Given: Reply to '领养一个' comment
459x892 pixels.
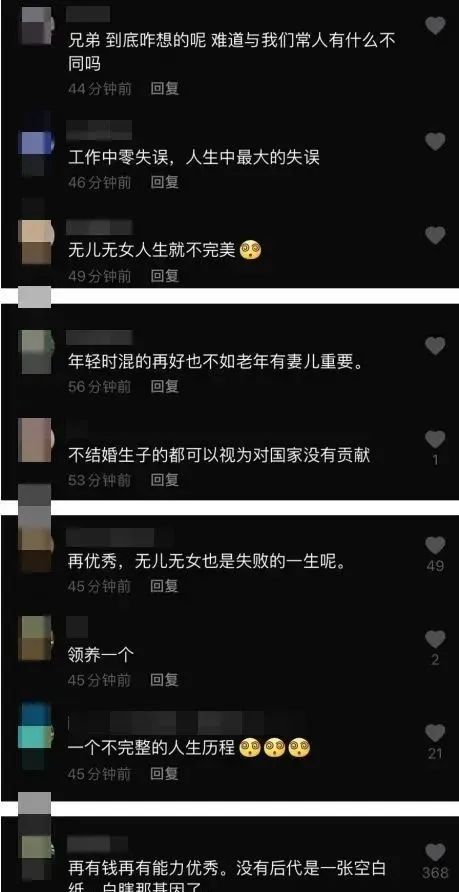Looking at the screenshot, I should click(x=164, y=680).
